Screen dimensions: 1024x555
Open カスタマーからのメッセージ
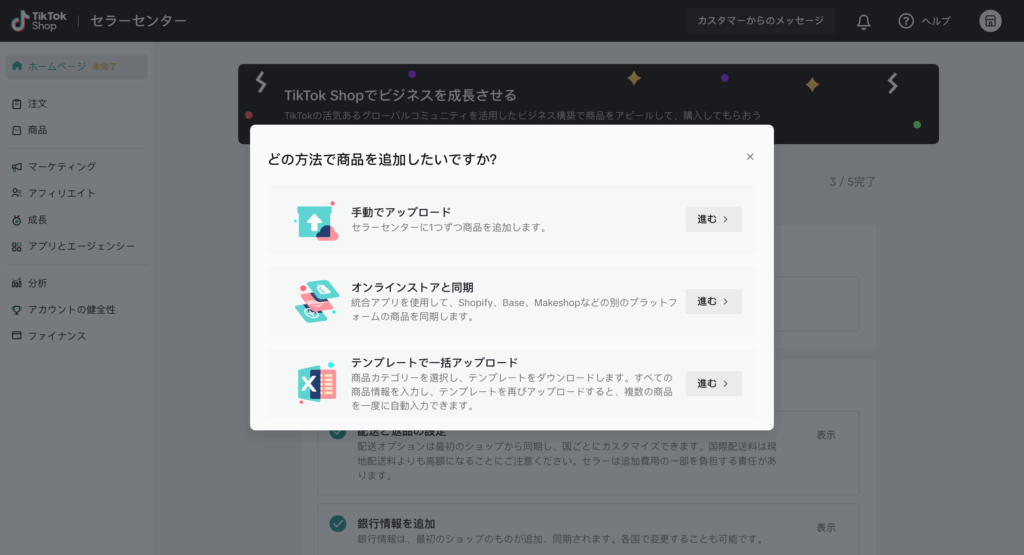(x=760, y=21)
